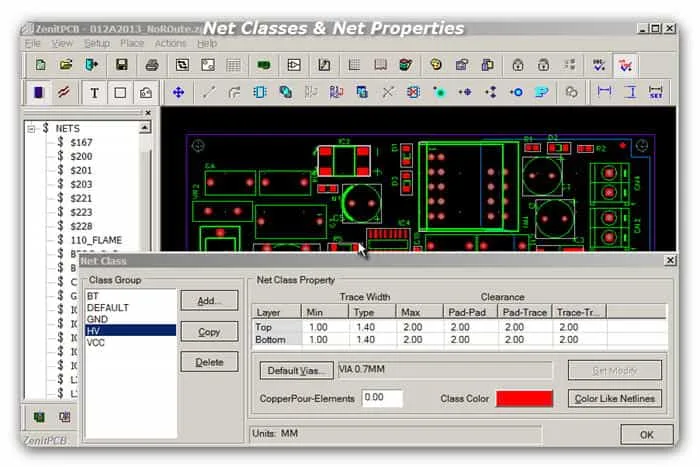Confirm with the OK button
The height and width of the screenshot is (467, 700).
pos(647,435)
